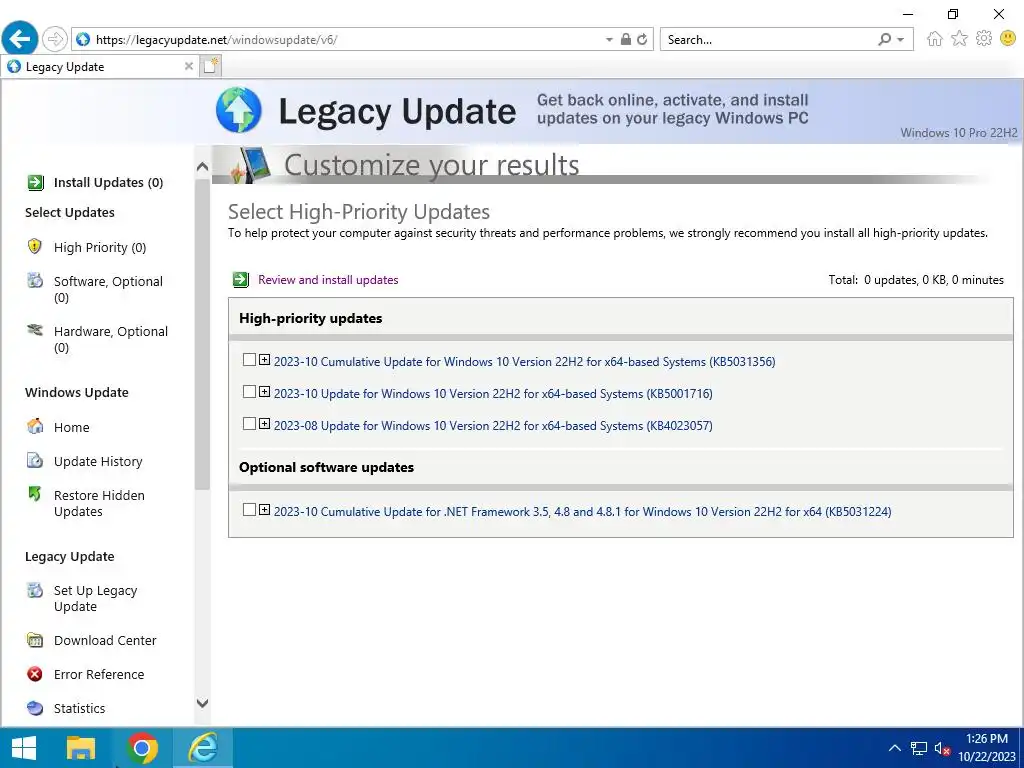Select Hardware, Optional (0) sidebar item
This screenshot has height=768, width=1024.
click(x=111, y=339)
